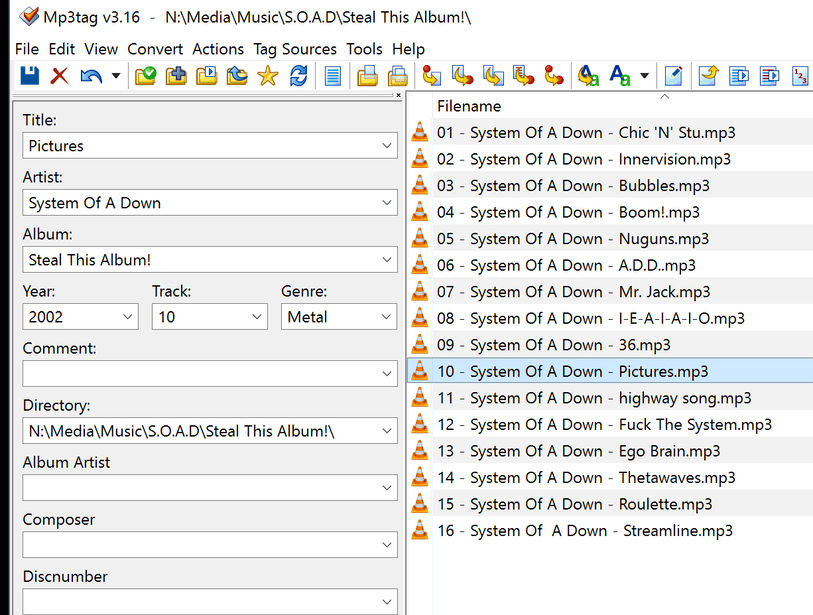Remove tag using the red X icon
The width and height of the screenshot is (813, 615).
(x=60, y=76)
